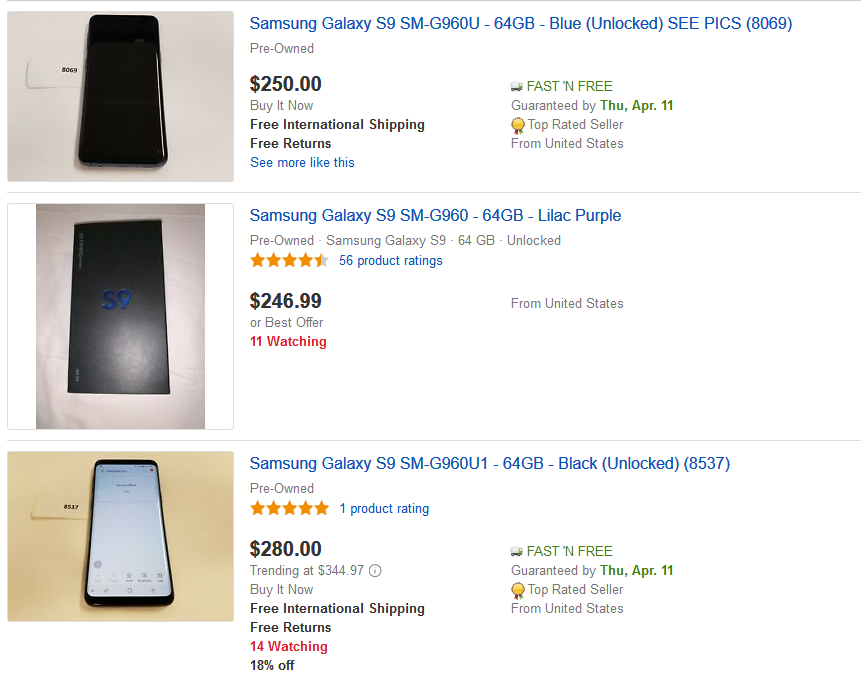This screenshot has width=861, height=677.
Task: Click Top Rated Seller badge on Black listing
Action: pyautogui.click(x=518, y=590)
